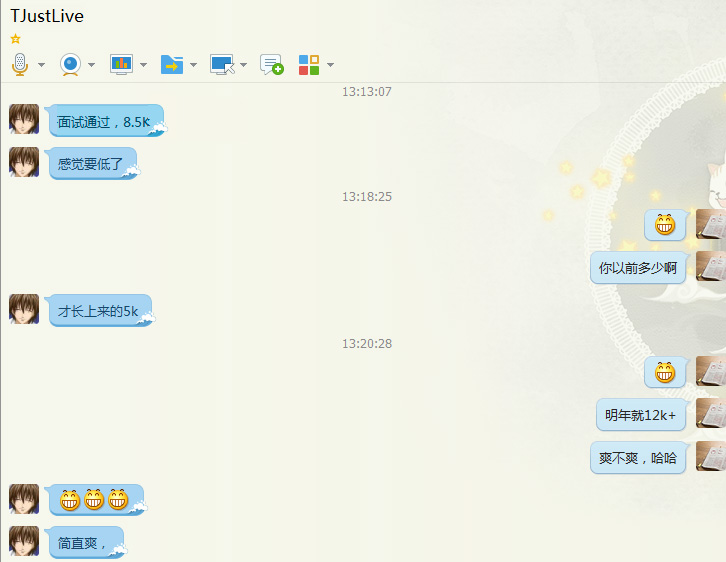The width and height of the screenshot is (726, 562).
Task: Start remote desktop with monitor cursor icon
Action: tap(222, 64)
